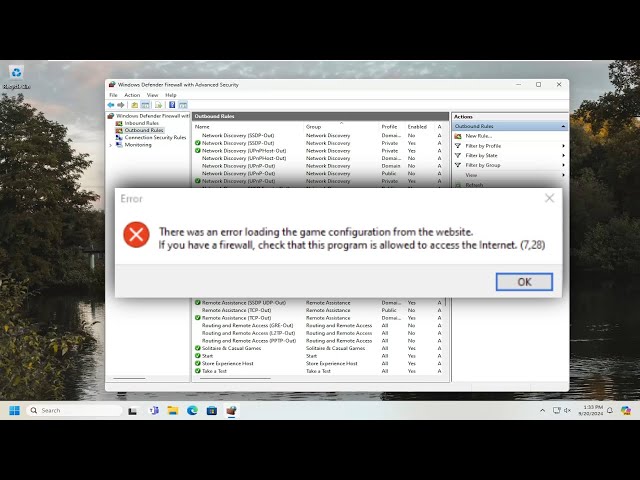Click the muted volume tray icon

pyautogui.click(x=567, y=410)
